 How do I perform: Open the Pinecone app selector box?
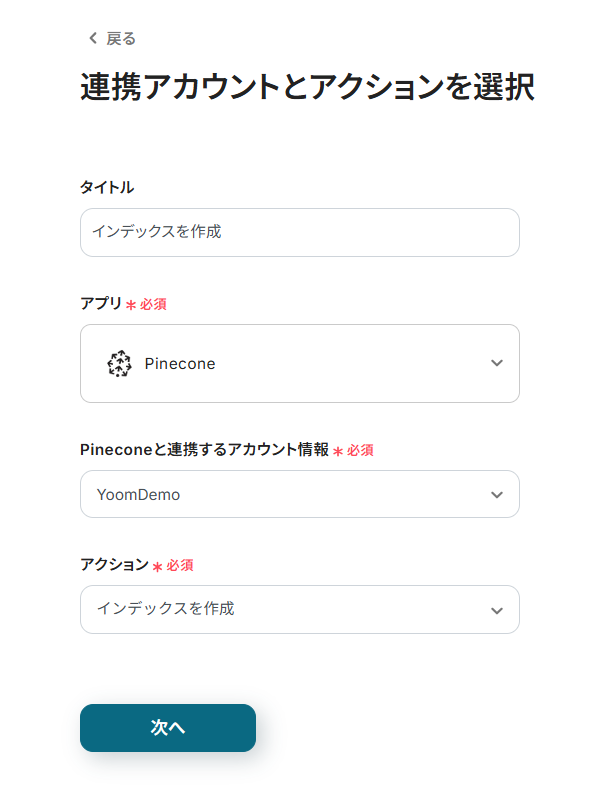click(x=300, y=364)
